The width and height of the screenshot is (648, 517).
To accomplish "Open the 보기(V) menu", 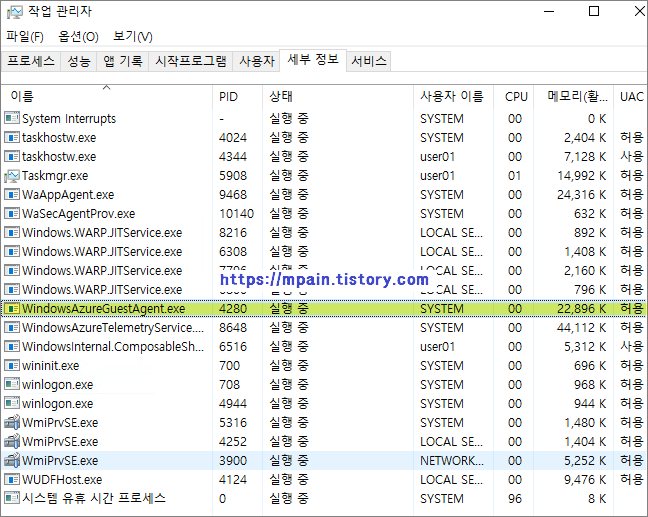I will click(x=133, y=36).
